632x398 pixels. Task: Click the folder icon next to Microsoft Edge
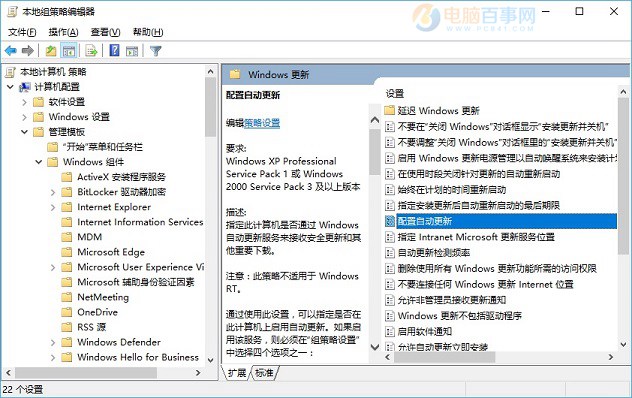[x=67, y=252]
